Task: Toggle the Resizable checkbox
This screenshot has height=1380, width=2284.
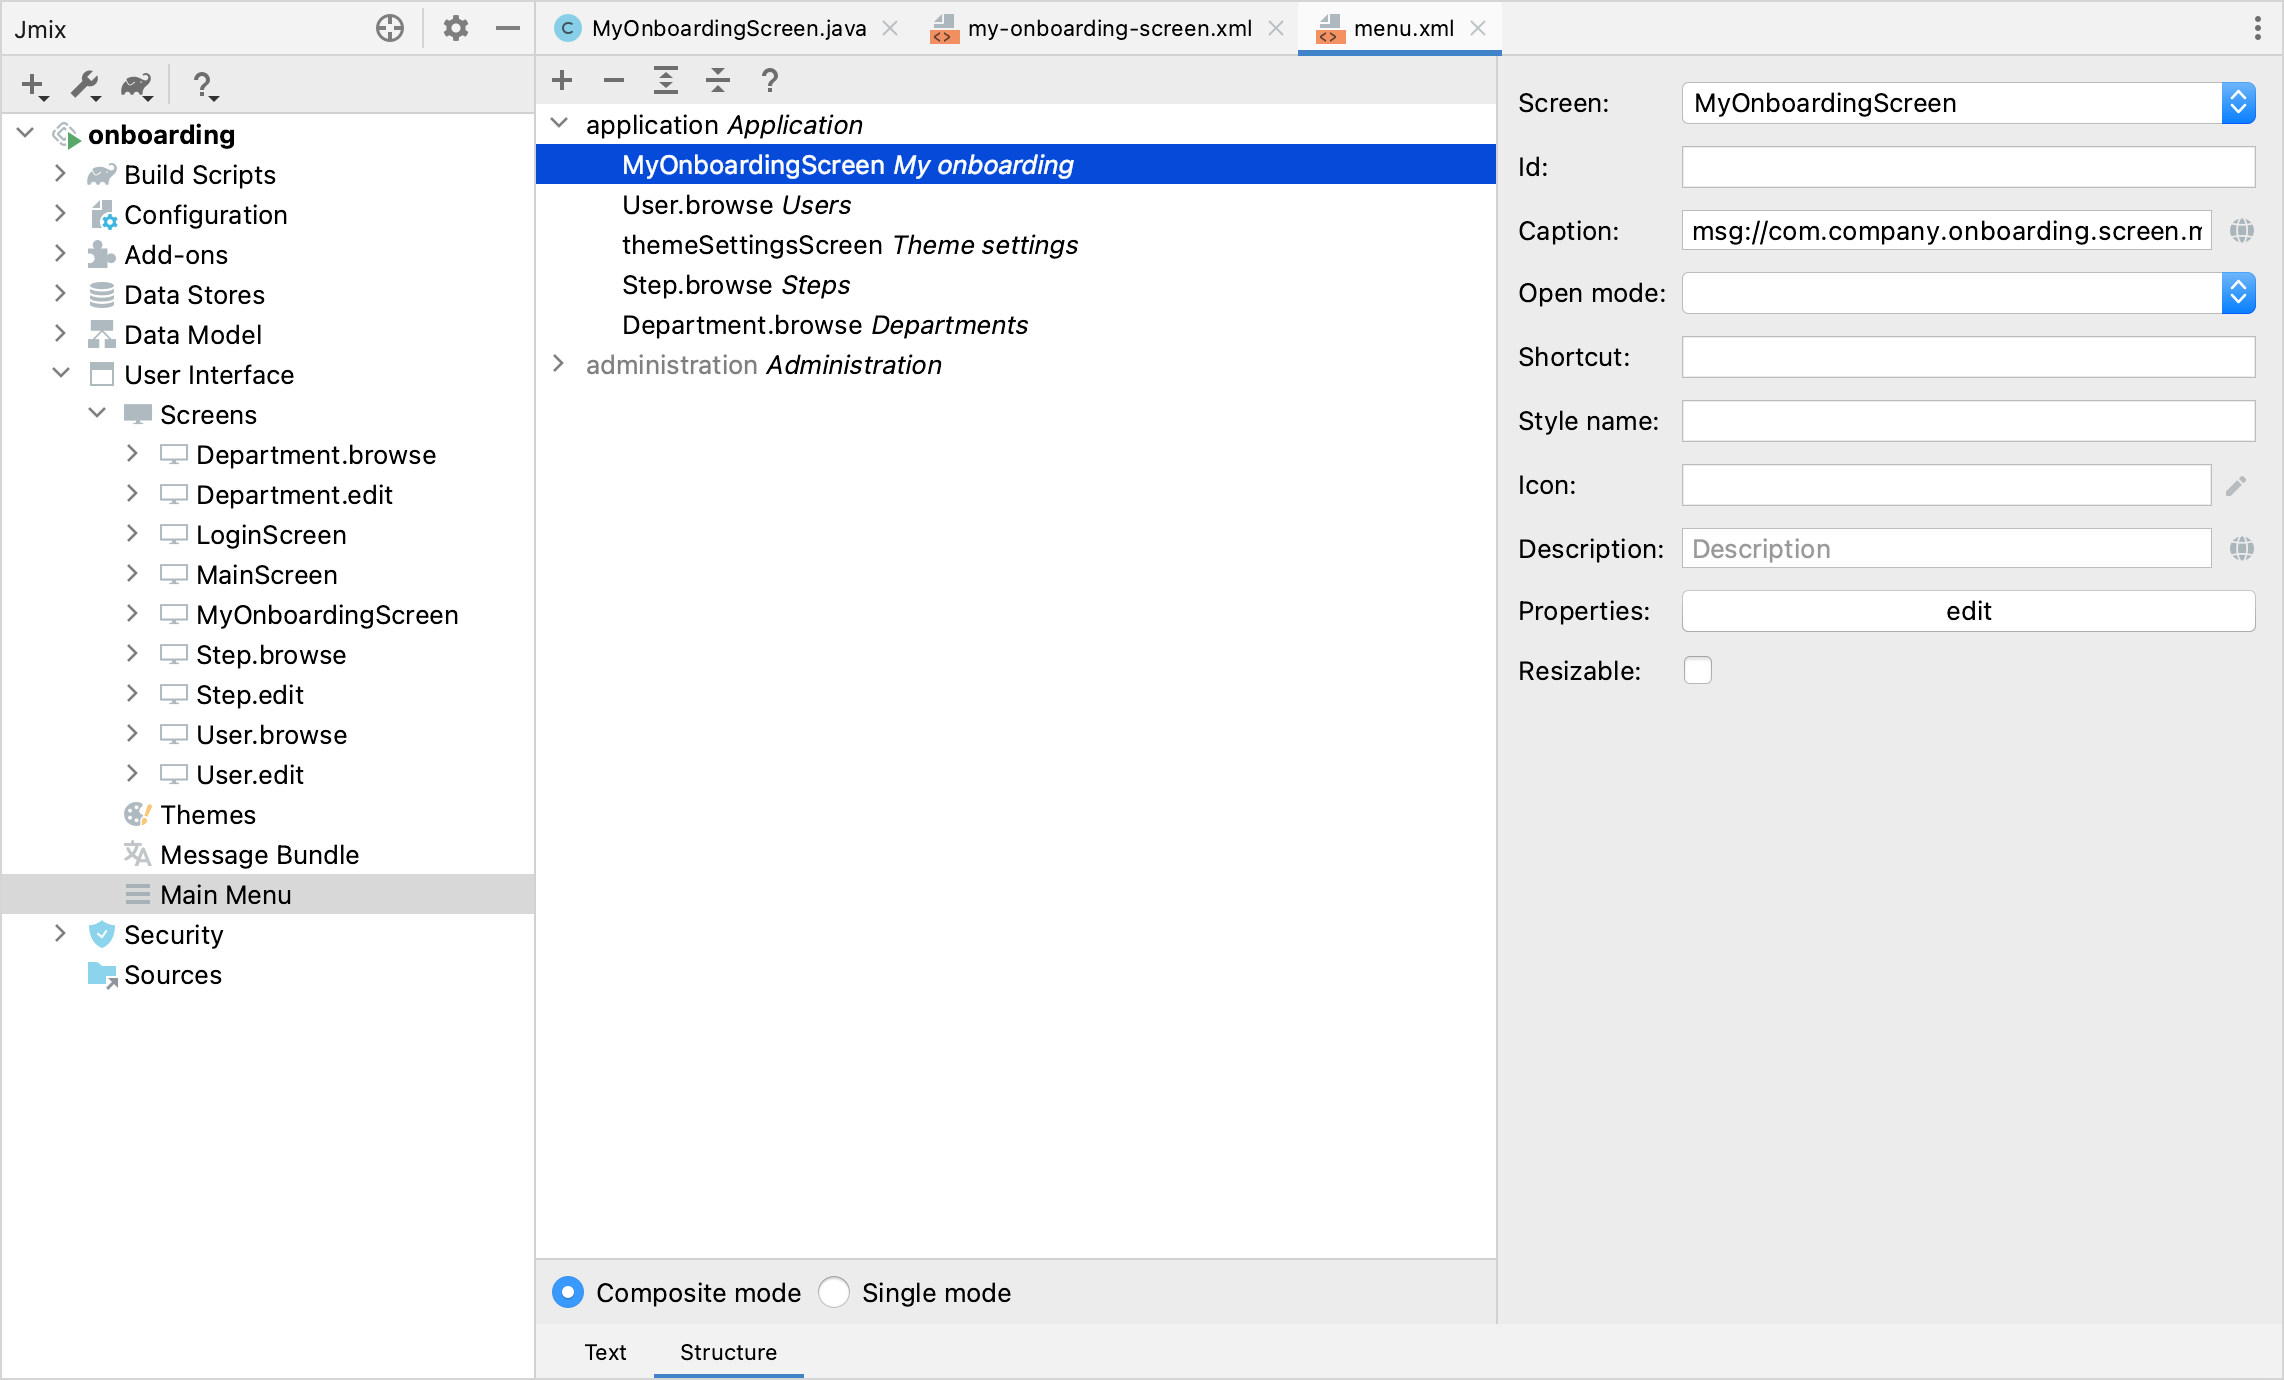Action: [x=1698, y=670]
